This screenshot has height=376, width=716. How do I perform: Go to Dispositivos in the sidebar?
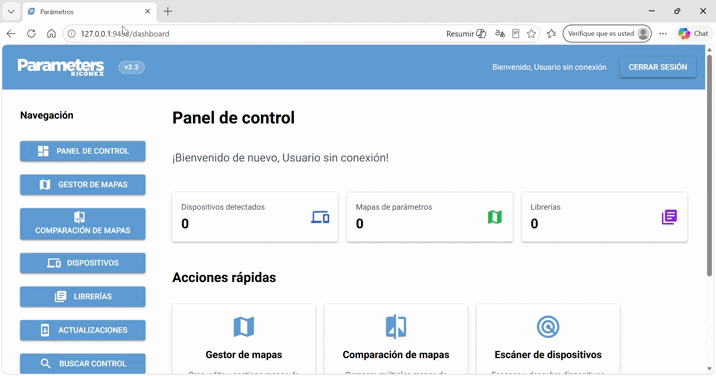(83, 263)
